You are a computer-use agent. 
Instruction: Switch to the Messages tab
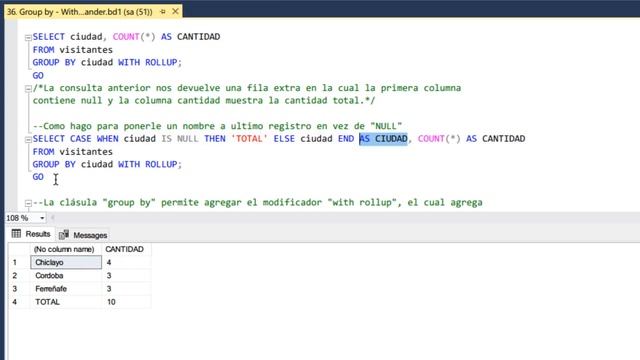coord(83,235)
